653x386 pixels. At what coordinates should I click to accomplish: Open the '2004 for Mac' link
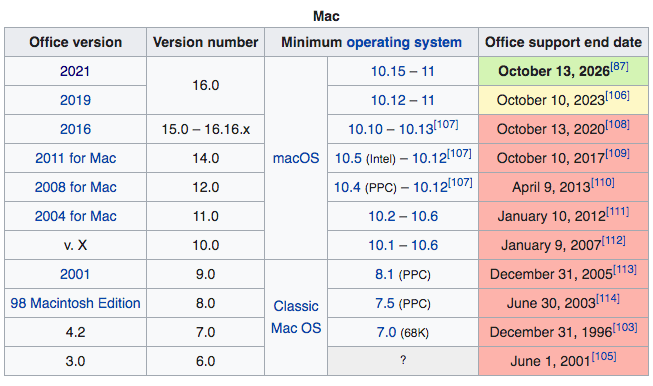[75, 216]
